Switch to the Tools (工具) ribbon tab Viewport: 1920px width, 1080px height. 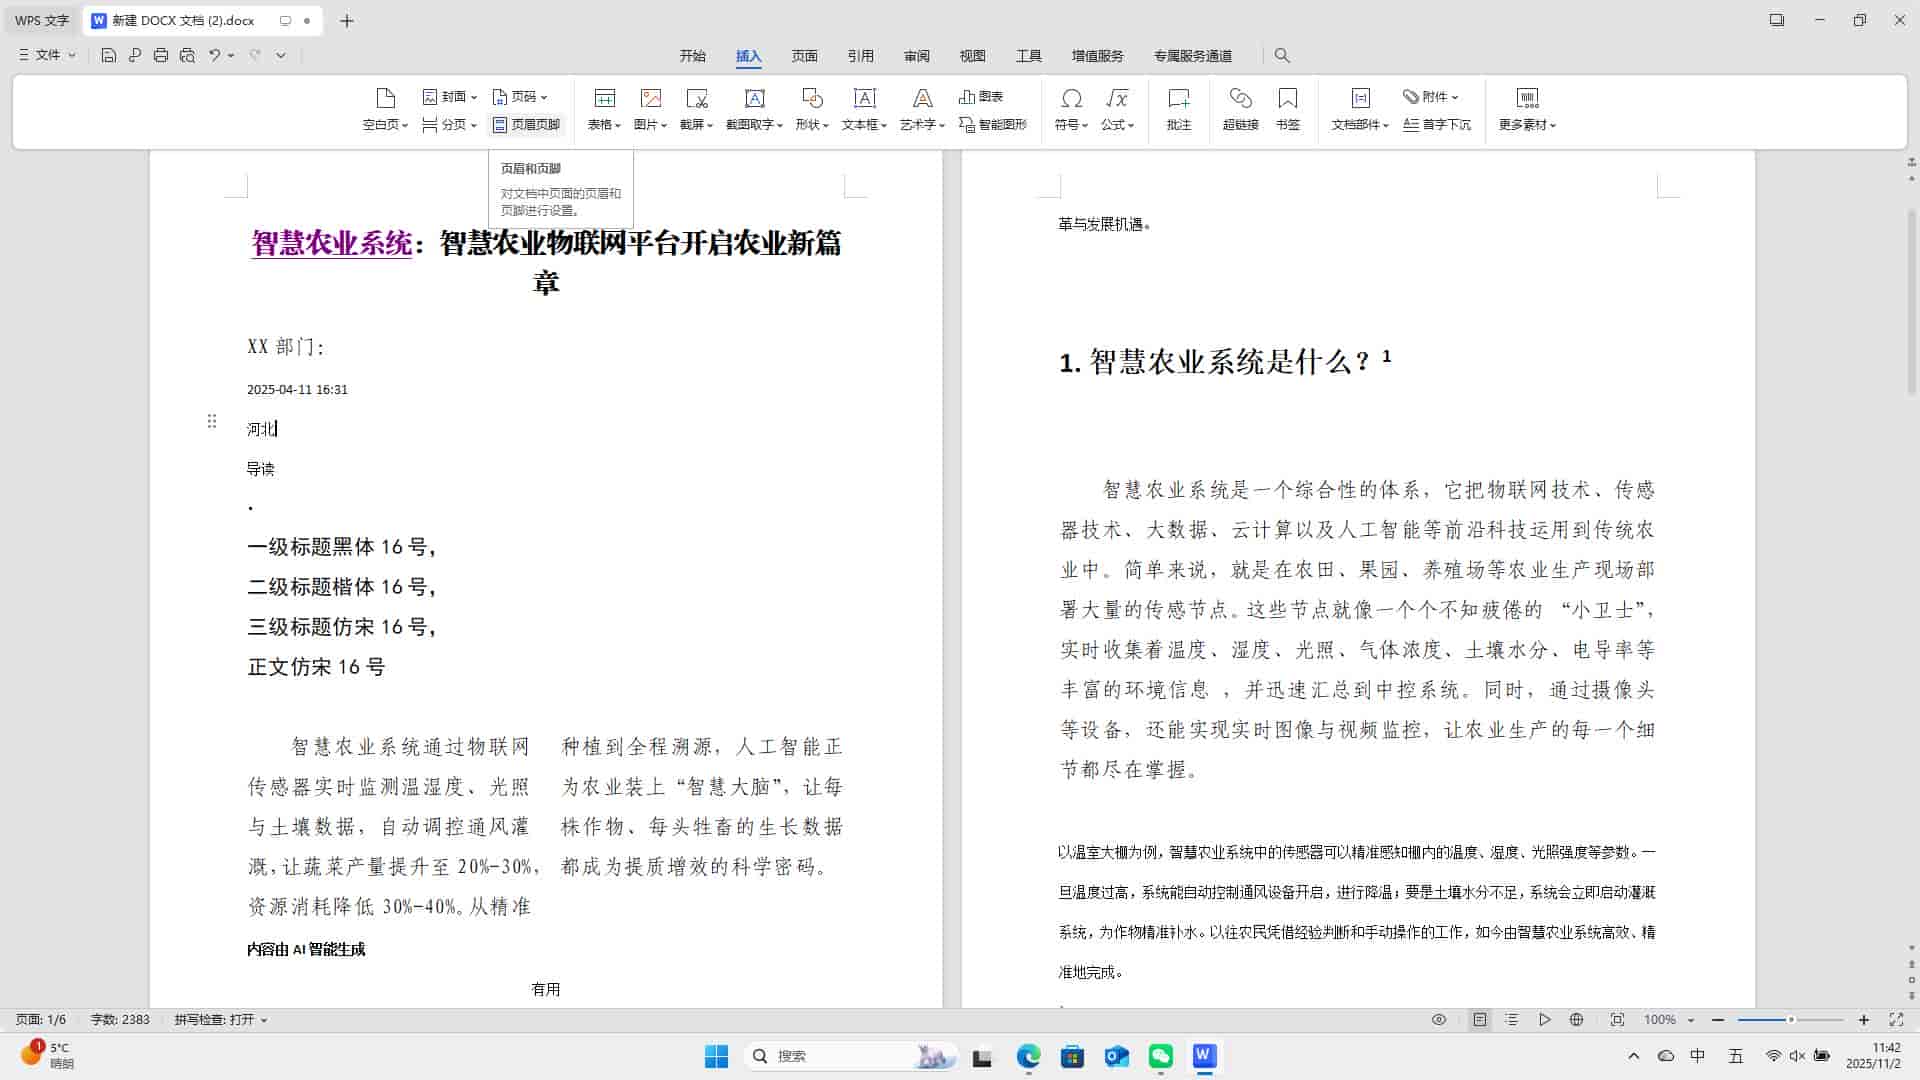pos(1028,56)
